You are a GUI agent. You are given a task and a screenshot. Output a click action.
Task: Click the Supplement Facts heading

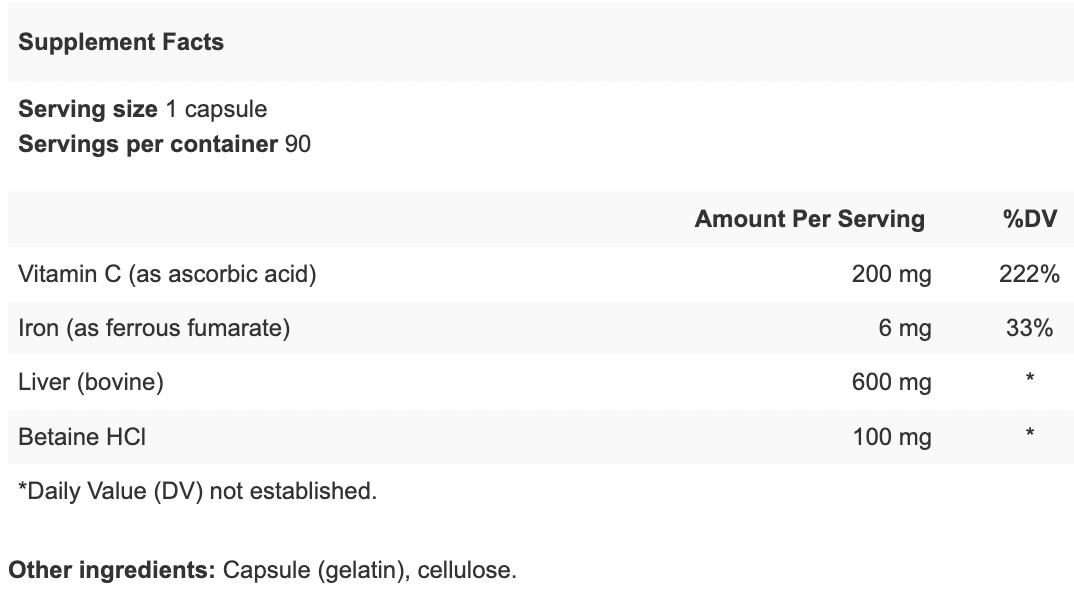point(121,42)
